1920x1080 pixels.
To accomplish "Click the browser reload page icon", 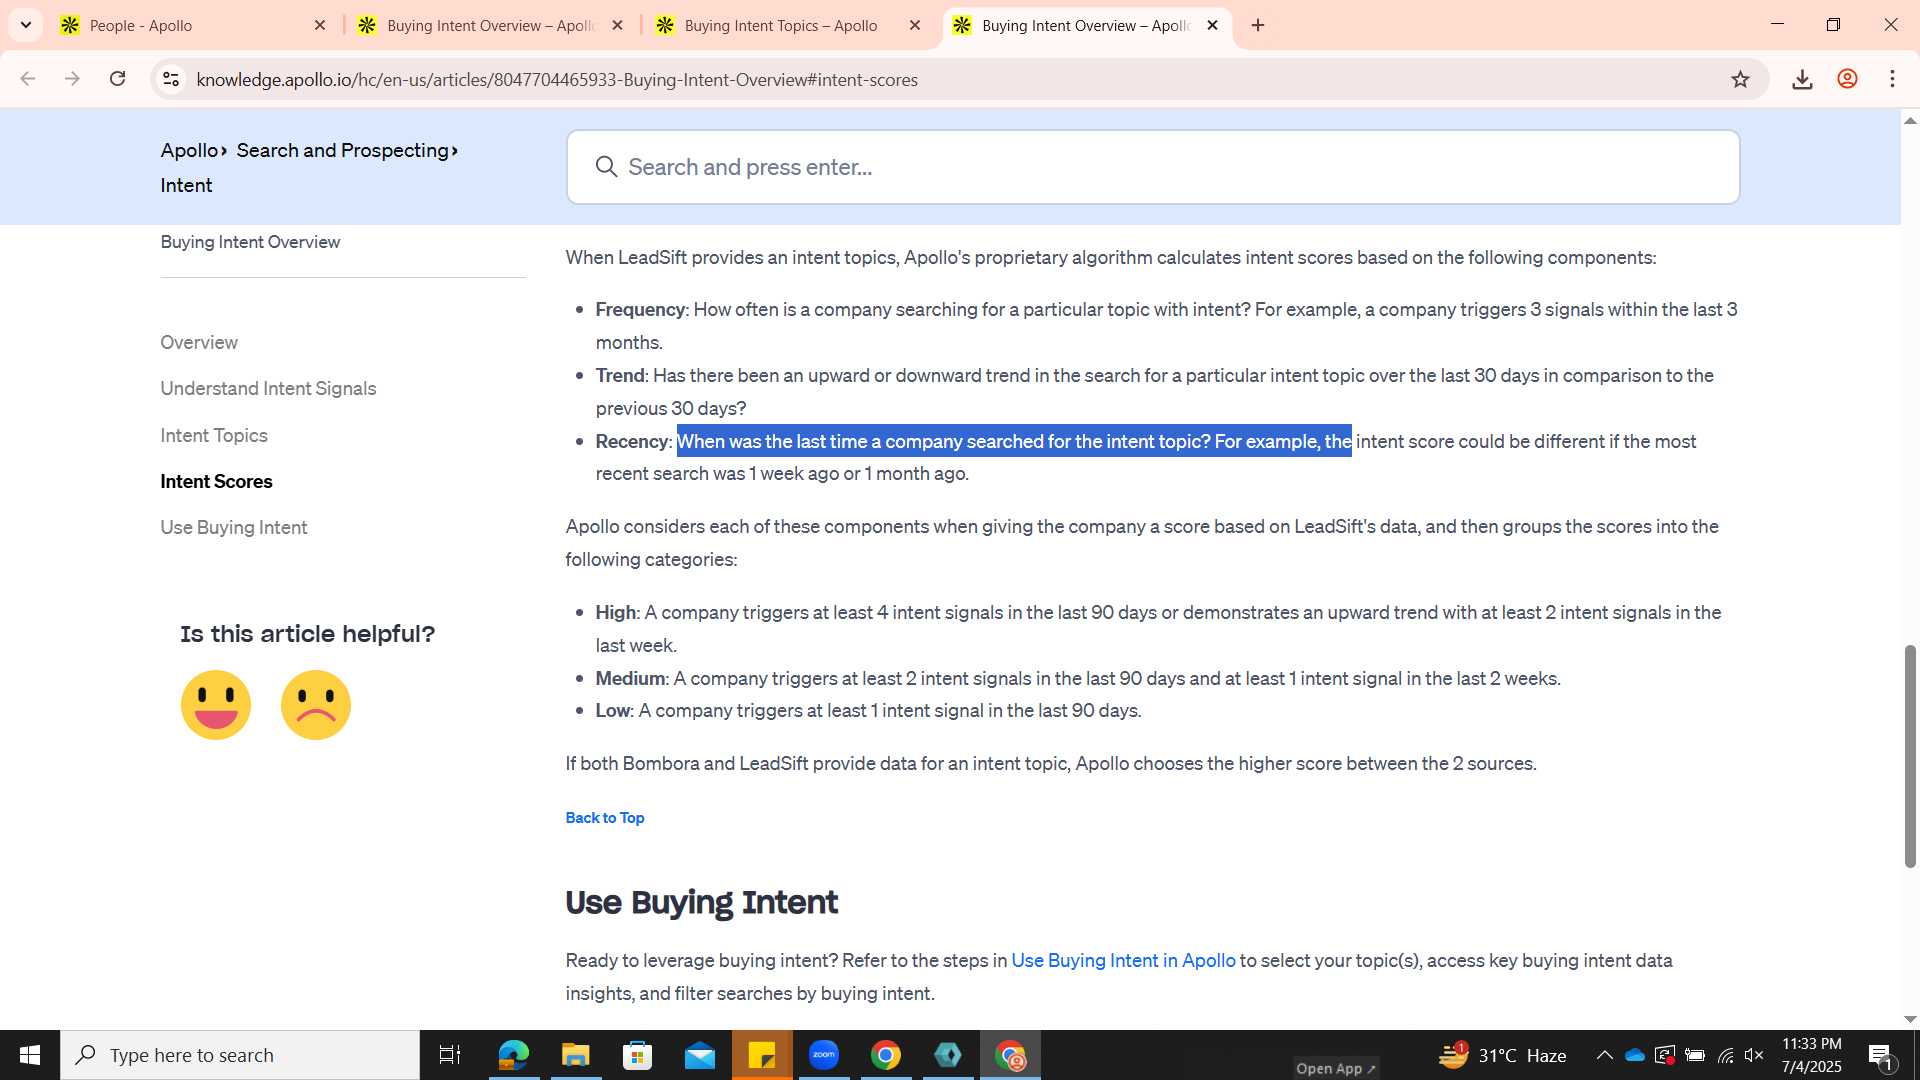I will coord(118,79).
